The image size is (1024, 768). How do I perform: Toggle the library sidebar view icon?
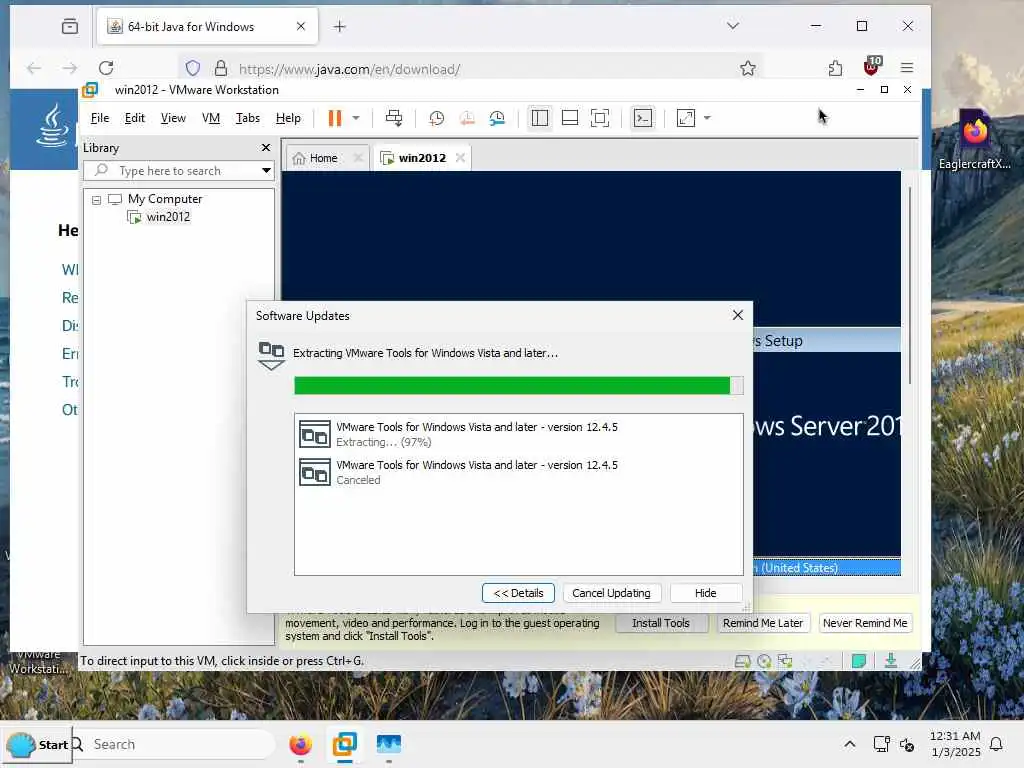539,118
